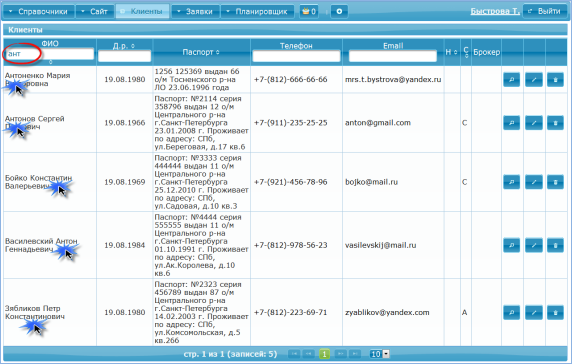Click the Телефон filter input field
The height and width of the screenshot is (364, 572).
tap(296, 56)
